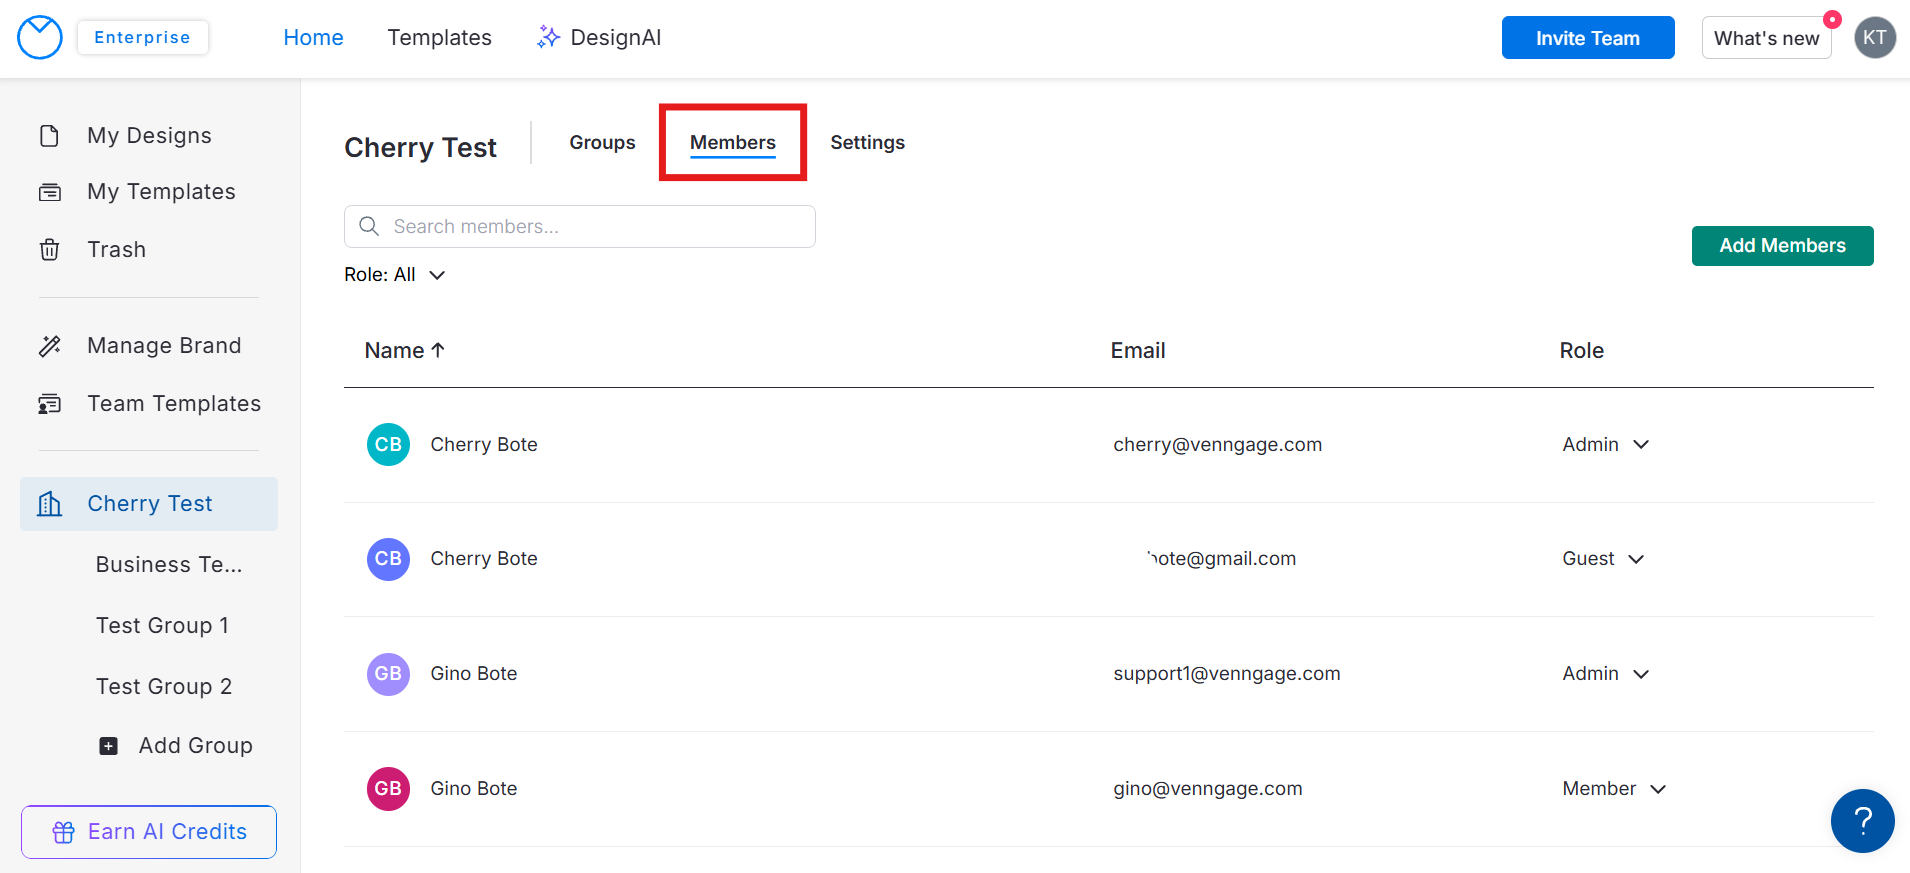The image size is (1910, 873).
Task: Open the Guest role dropdown
Action: coord(1603,559)
